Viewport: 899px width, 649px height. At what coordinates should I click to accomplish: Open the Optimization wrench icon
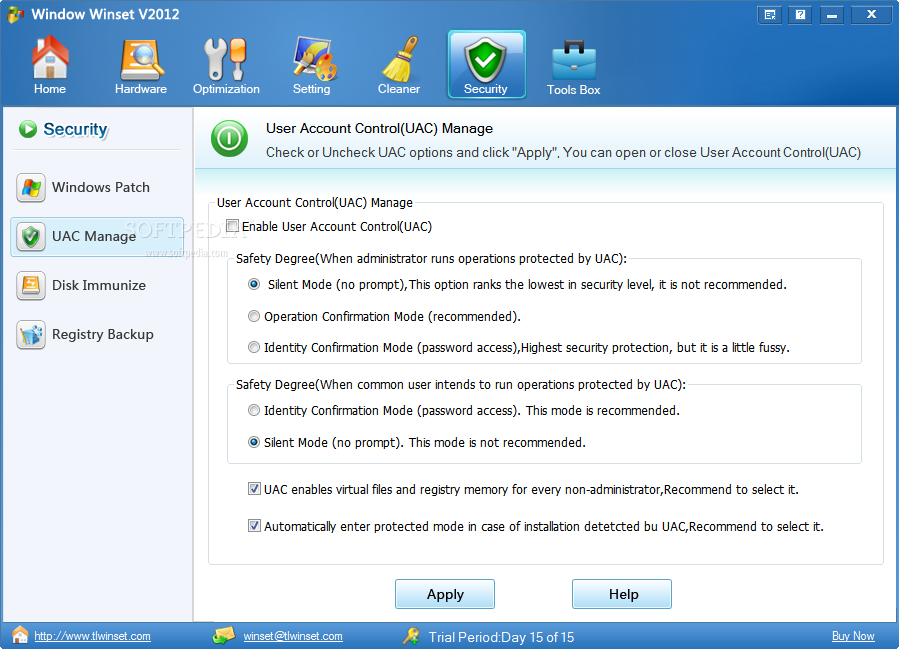(x=225, y=59)
